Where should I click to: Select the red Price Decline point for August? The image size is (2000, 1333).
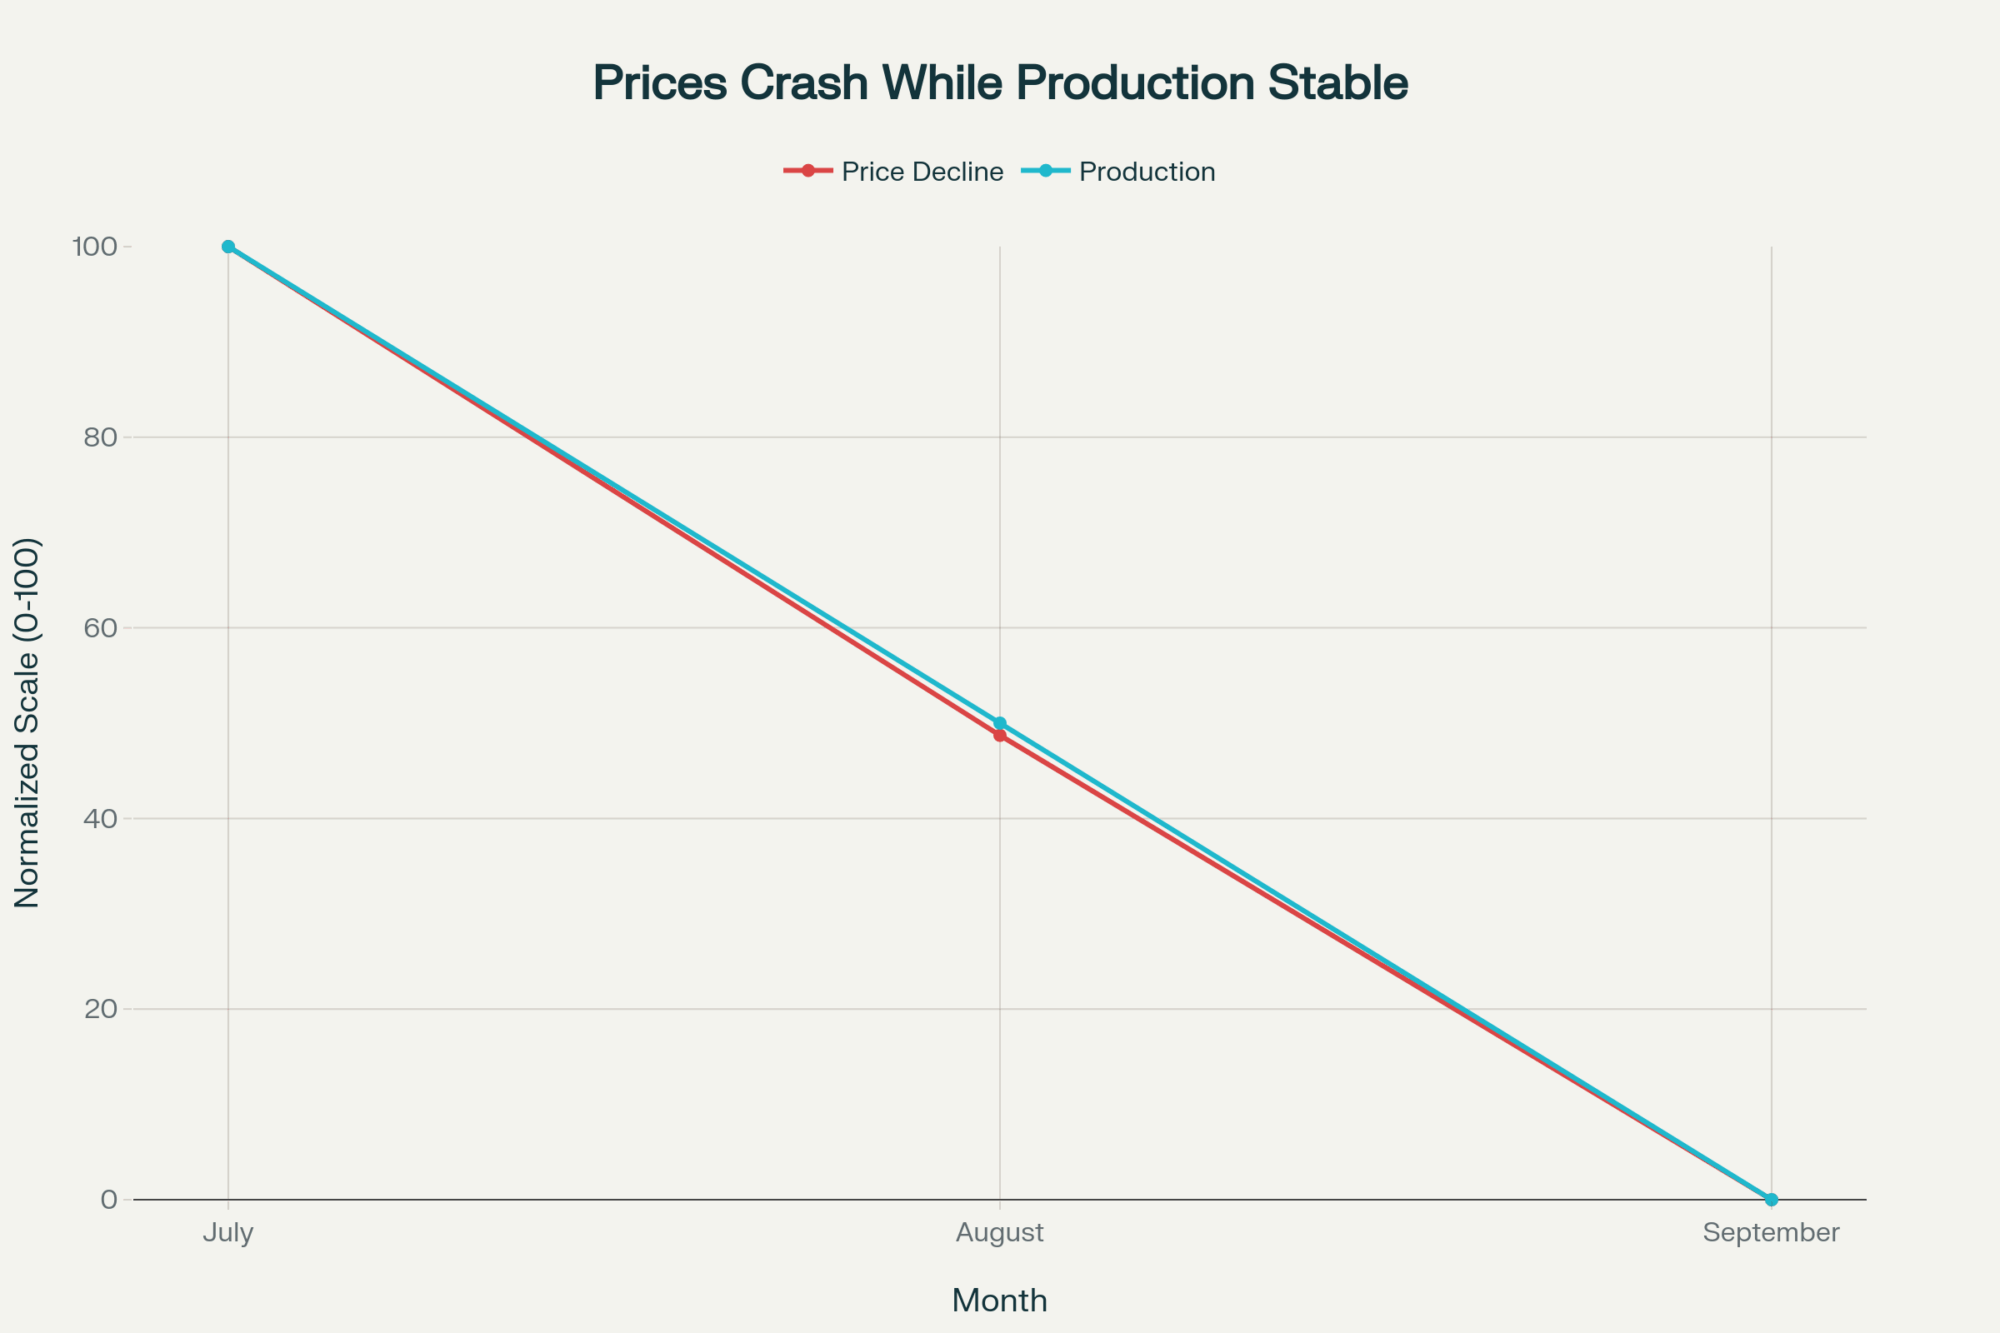(x=1000, y=736)
